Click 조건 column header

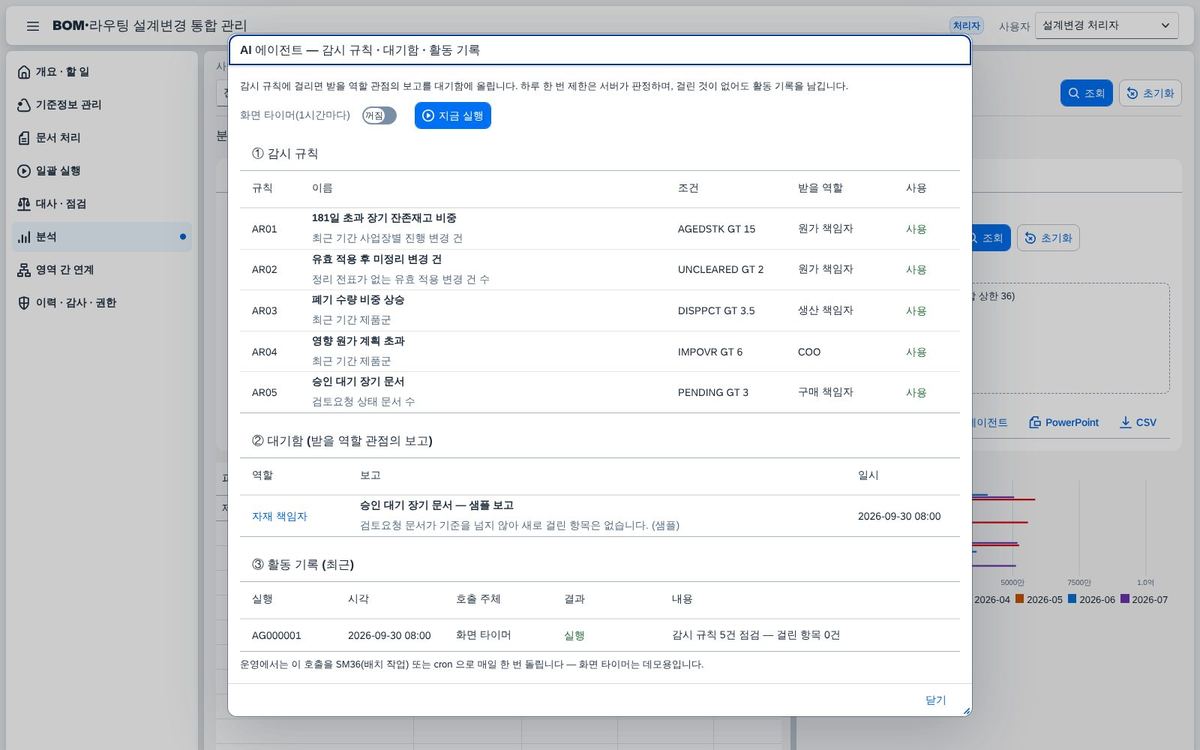688,188
